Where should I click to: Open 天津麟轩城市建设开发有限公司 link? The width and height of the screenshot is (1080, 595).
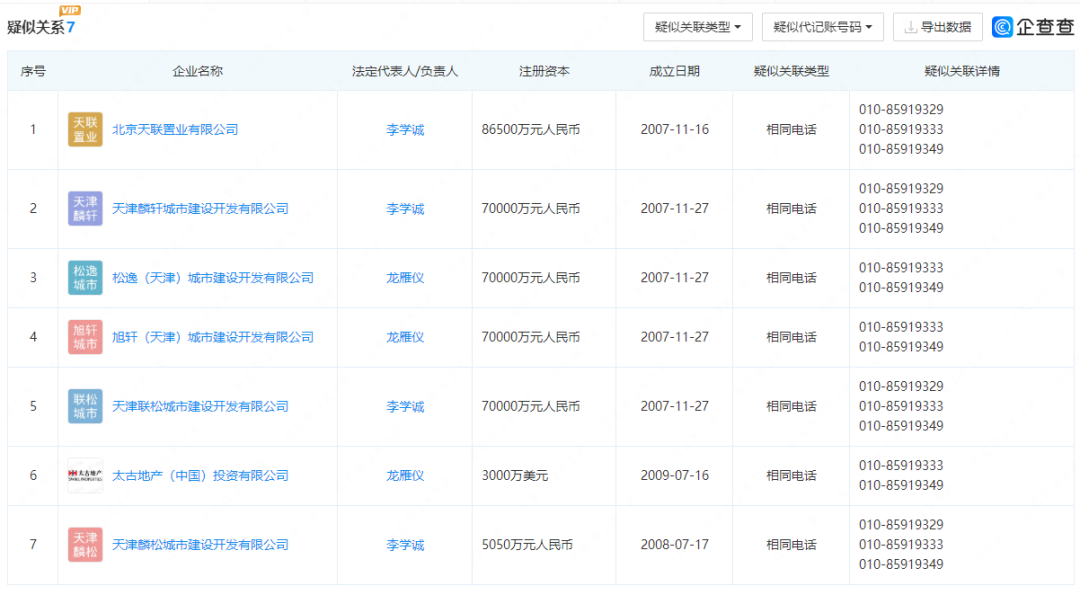click(x=200, y=209)
